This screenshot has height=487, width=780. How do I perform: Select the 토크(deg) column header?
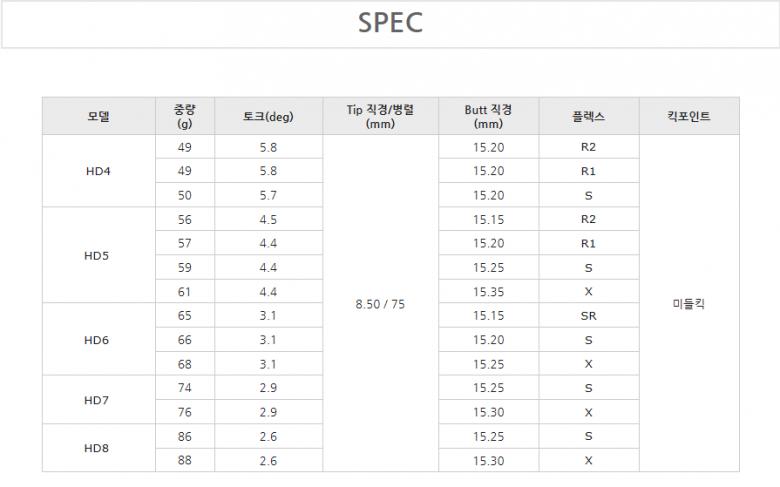pyautogui.click(x=267, y=116)
